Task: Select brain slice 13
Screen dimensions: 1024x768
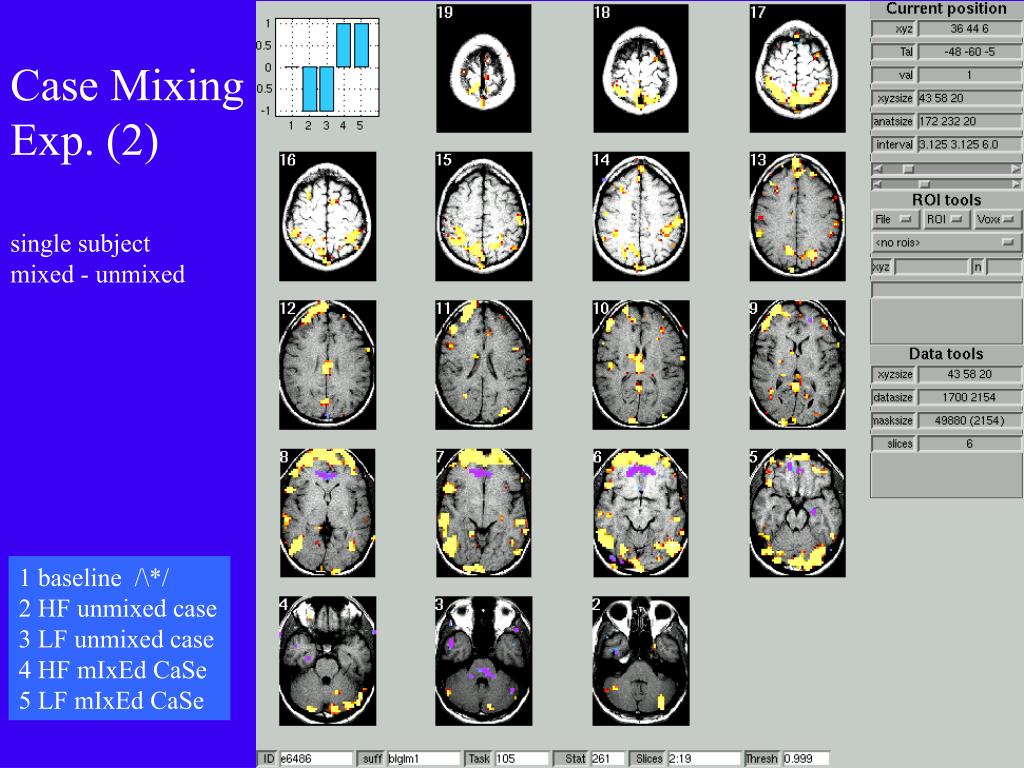Action: coord(797,217)
